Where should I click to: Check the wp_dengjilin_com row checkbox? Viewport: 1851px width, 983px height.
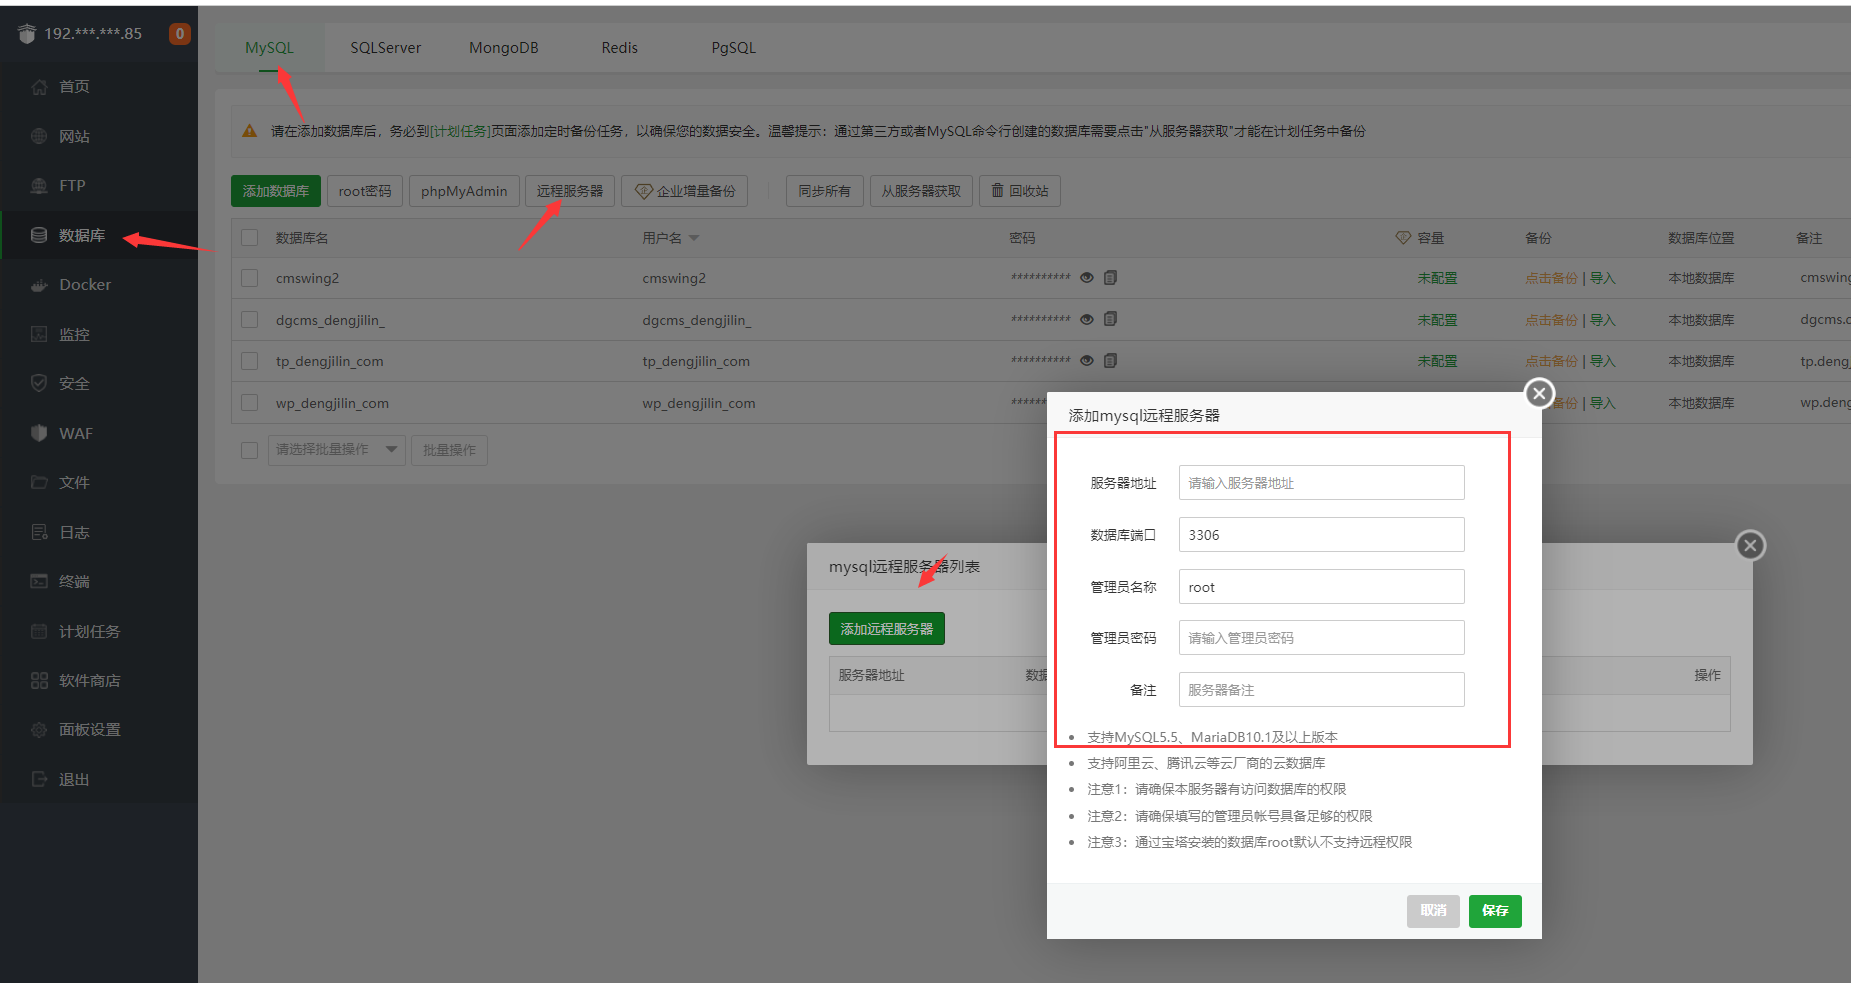[x=250, y=403]
